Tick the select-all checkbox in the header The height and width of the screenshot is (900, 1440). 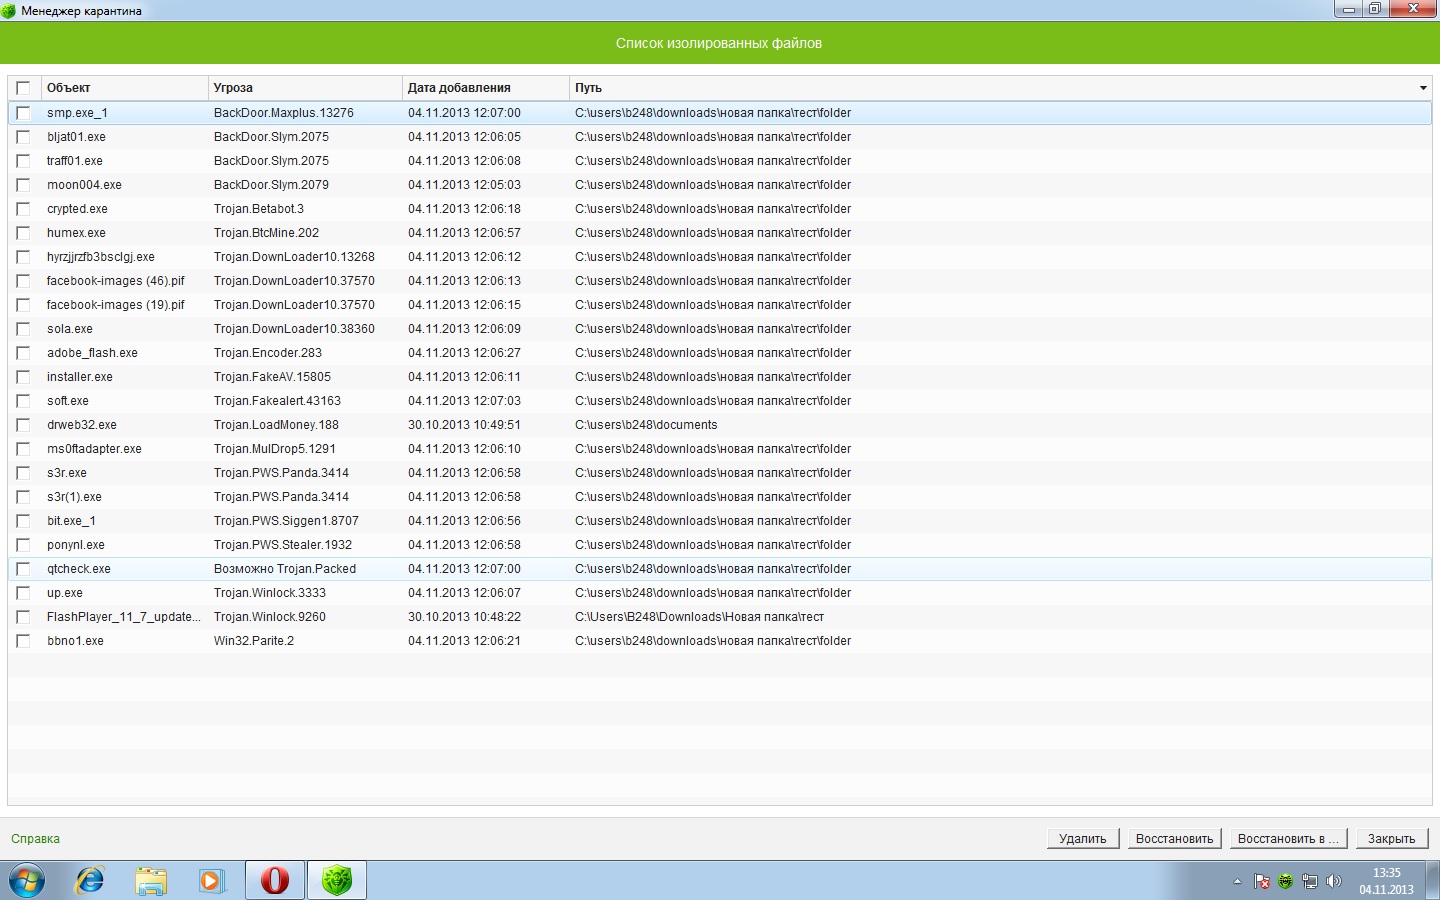[23, 88]
